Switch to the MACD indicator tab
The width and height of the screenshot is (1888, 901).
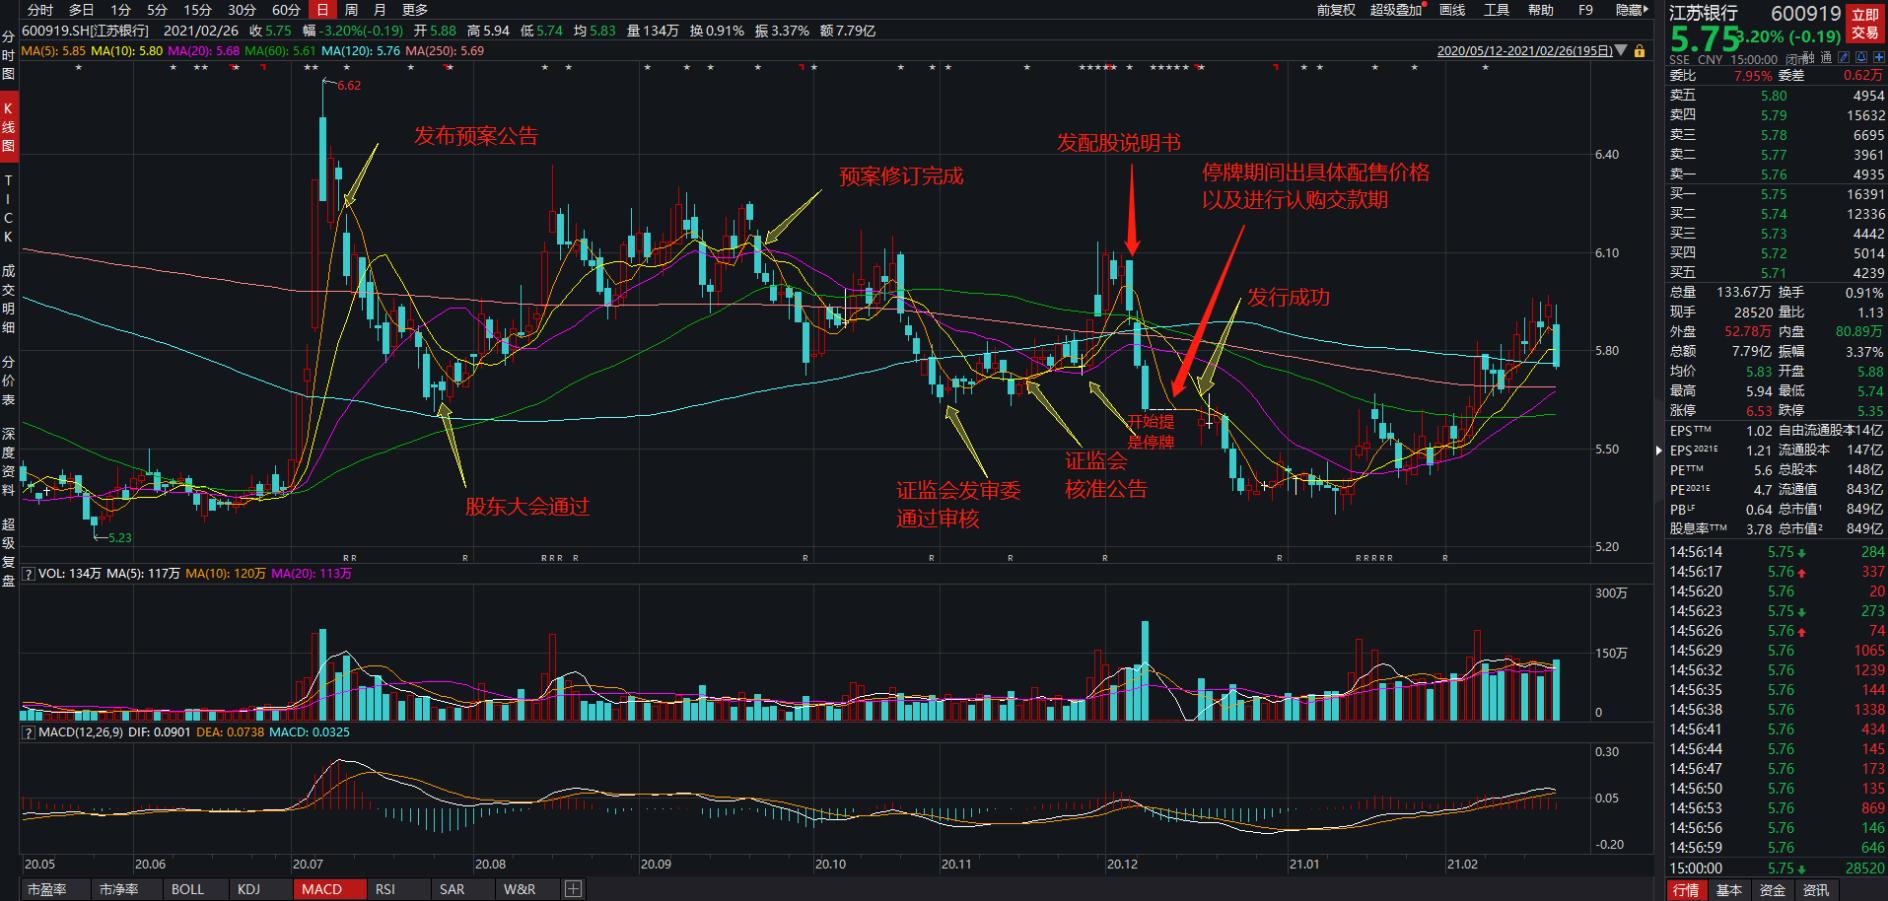(328, 889)
